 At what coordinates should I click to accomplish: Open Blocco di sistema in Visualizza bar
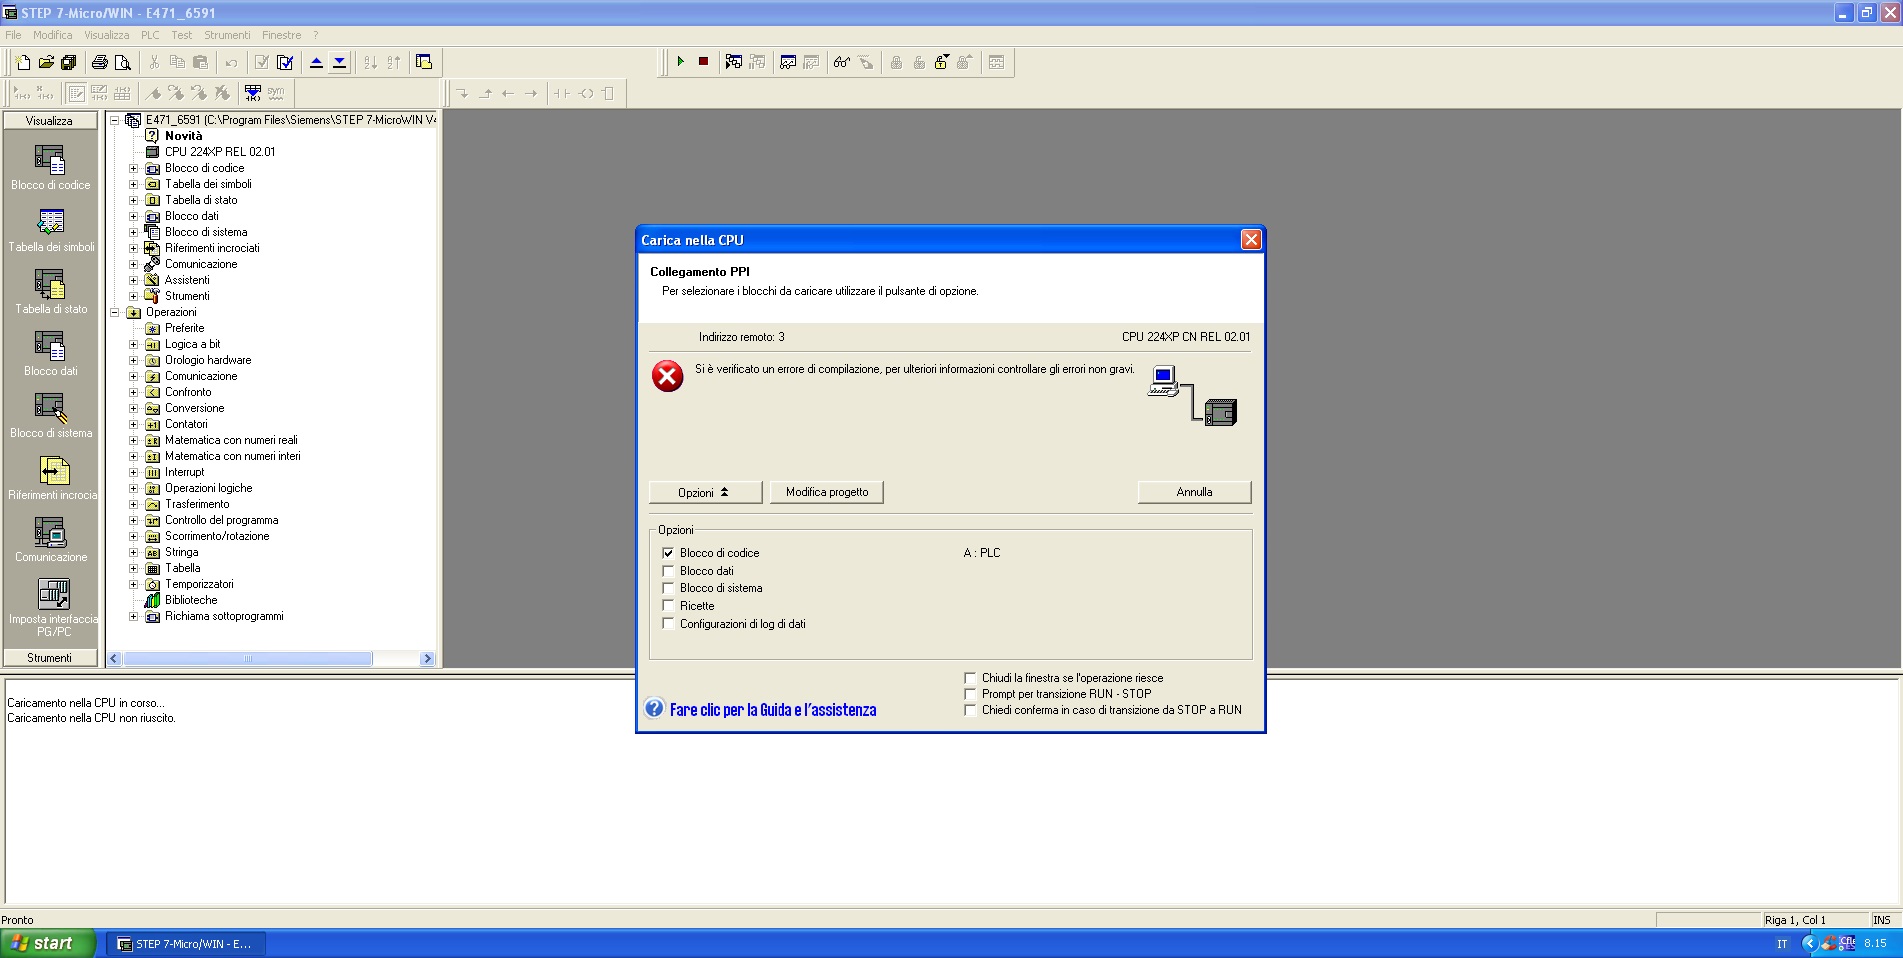click(50, 415)
